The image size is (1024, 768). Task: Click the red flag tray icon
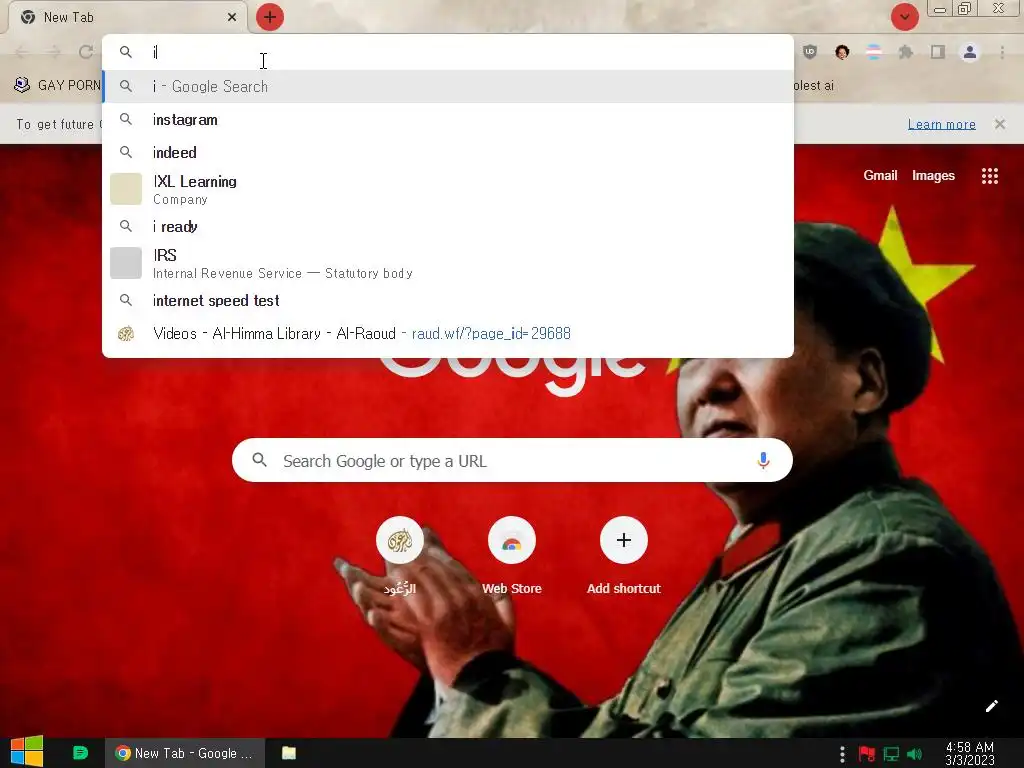[867, 754]
